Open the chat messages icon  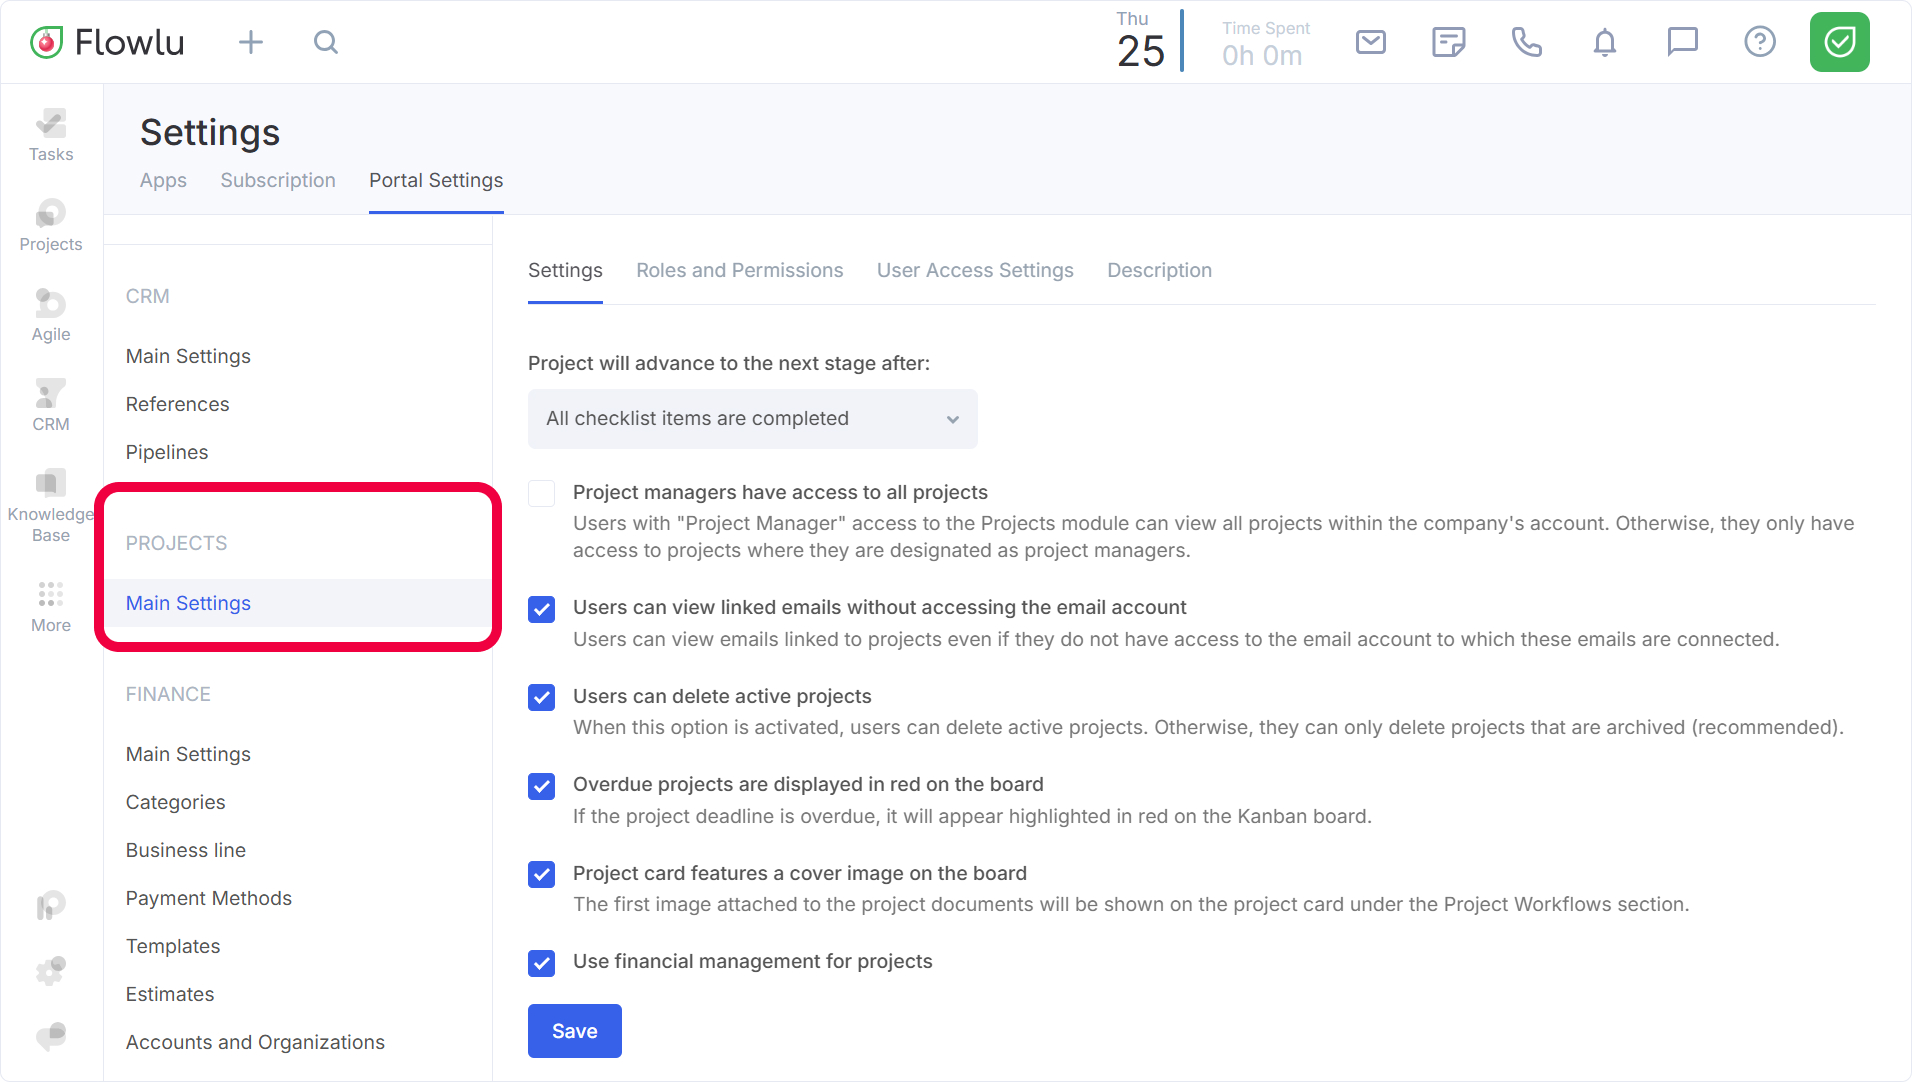tap(1682, 42)
